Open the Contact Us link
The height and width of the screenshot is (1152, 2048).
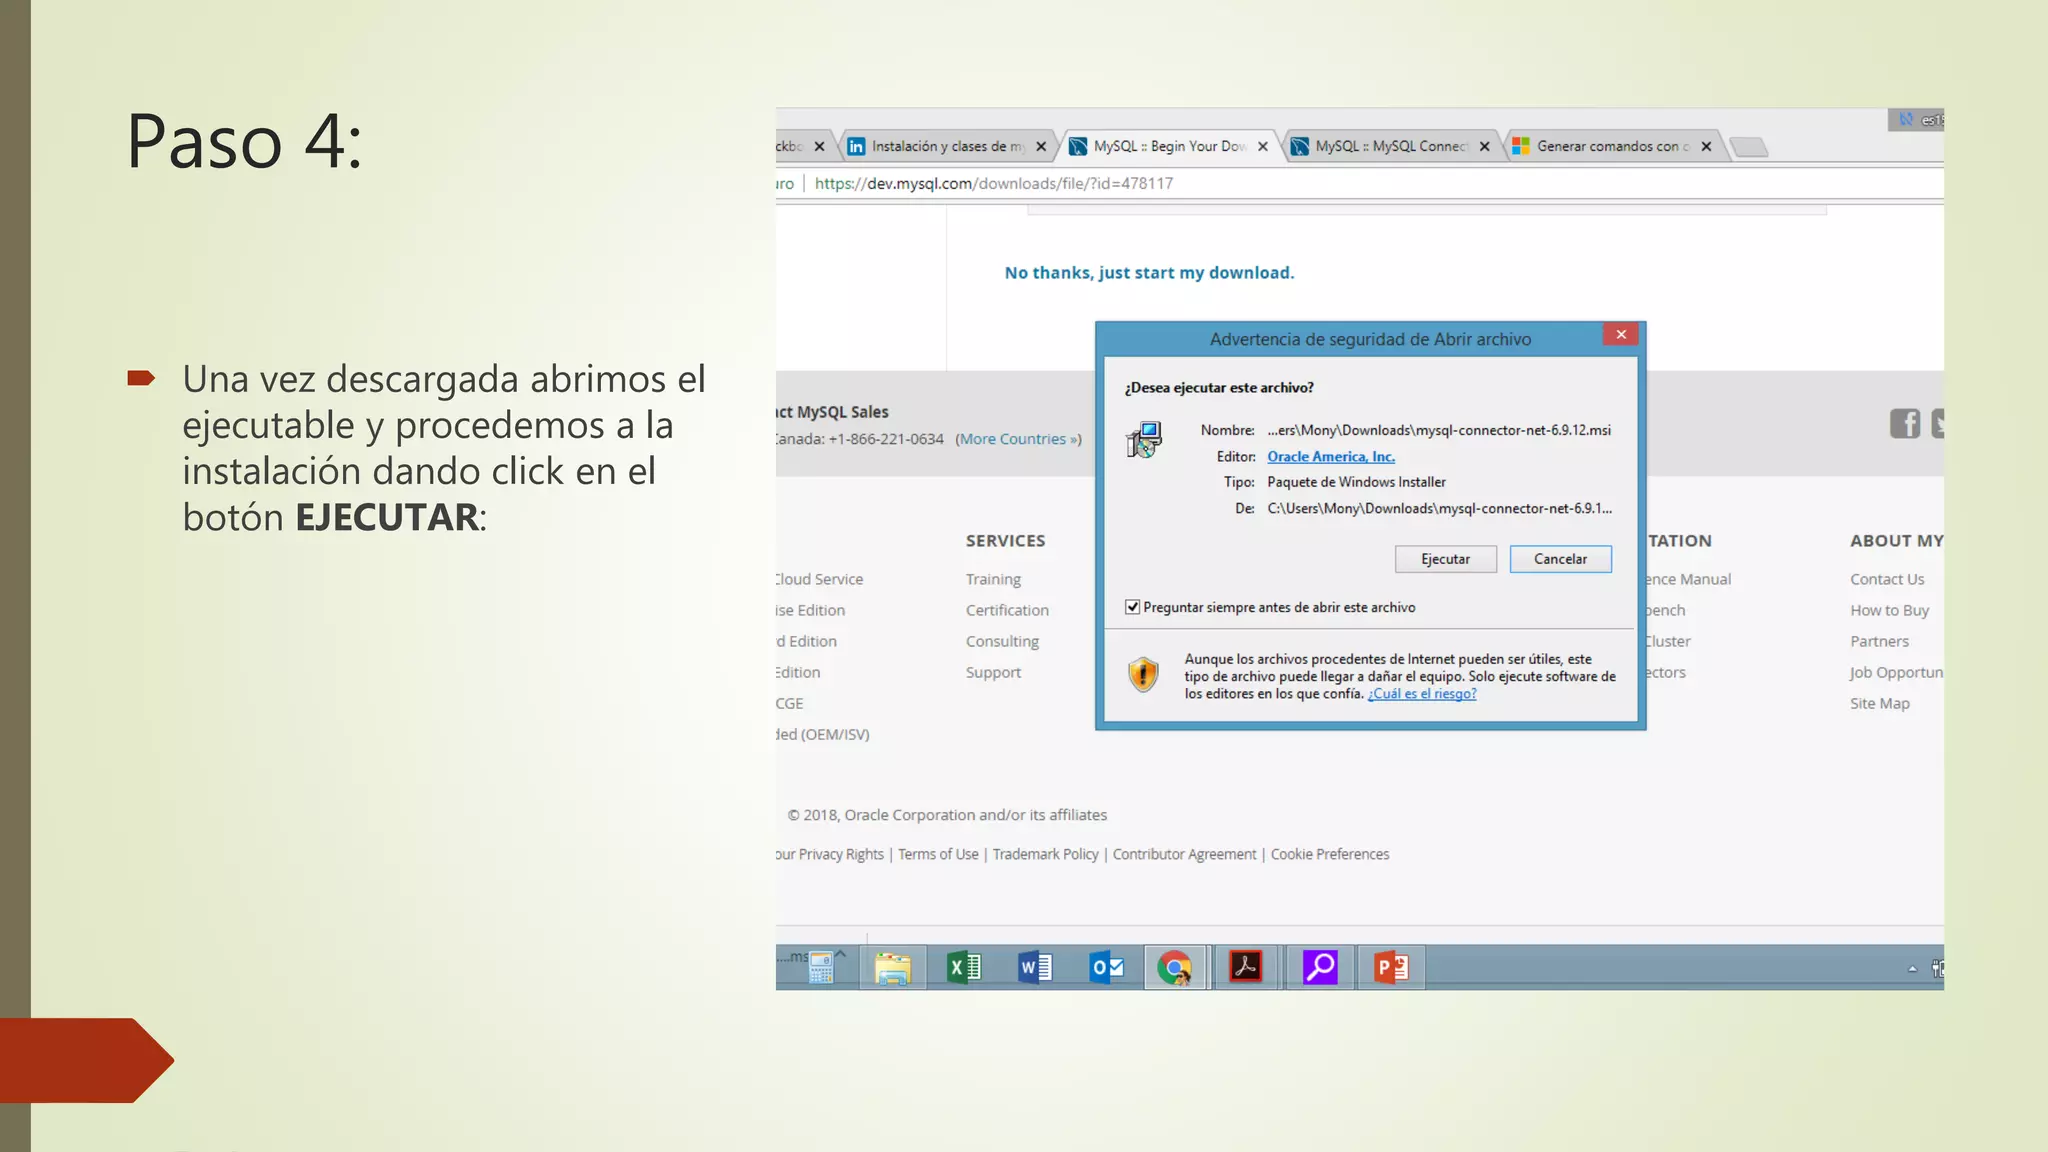pos(1887,579)
